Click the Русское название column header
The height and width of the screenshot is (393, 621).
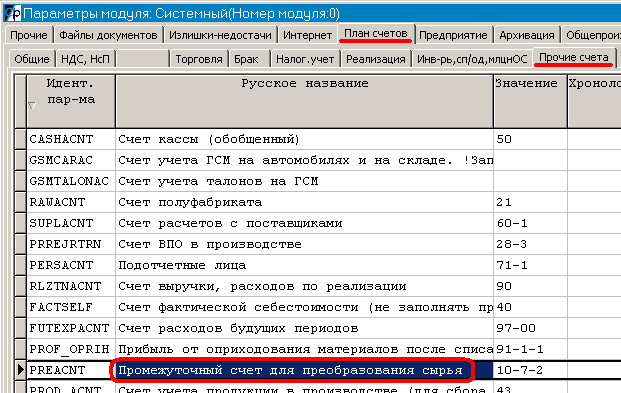coord(304,101)
